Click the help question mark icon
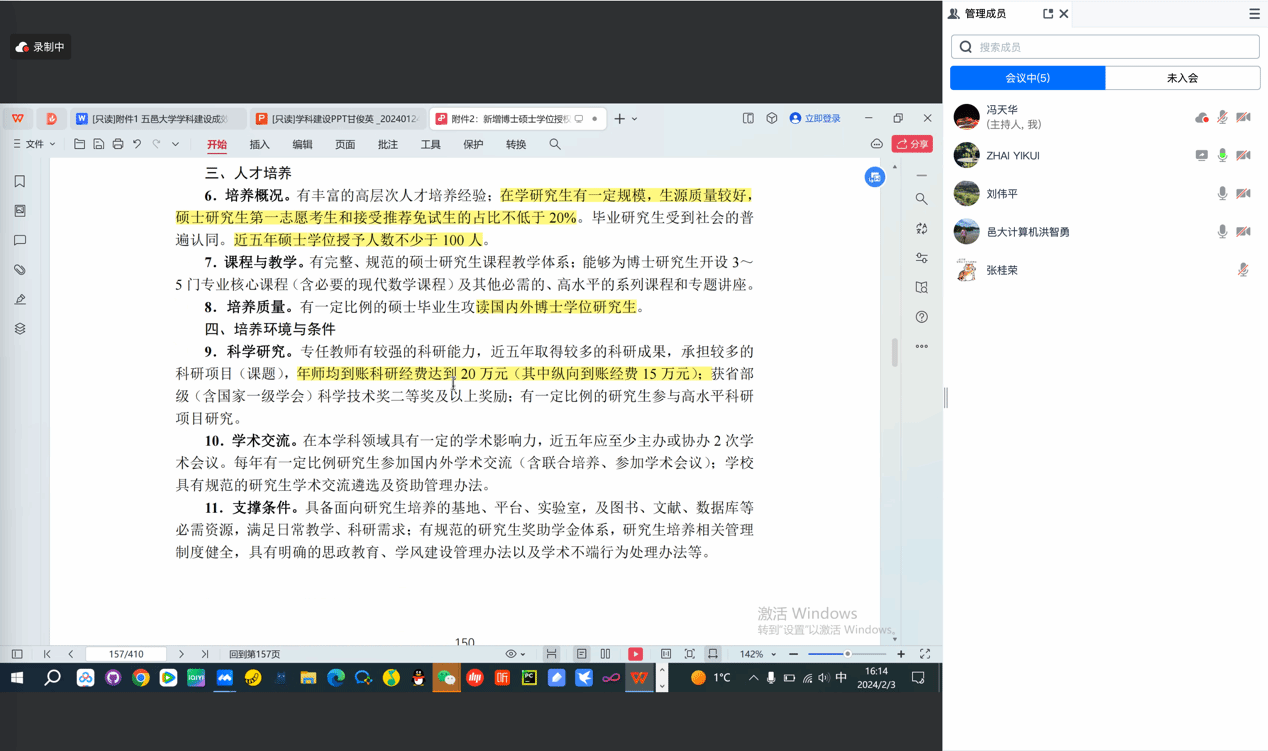Viewport: 1268px width, 751px height. coord(921,317)
